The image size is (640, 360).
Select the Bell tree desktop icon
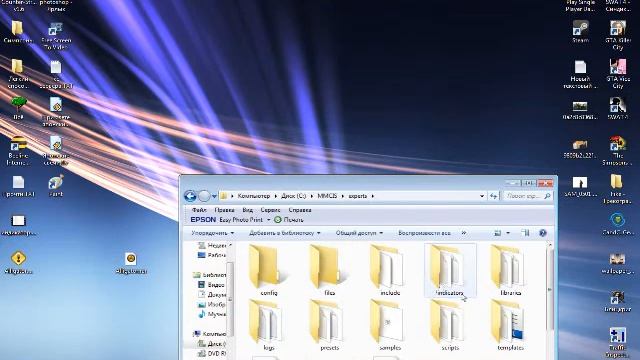point(18,108)
